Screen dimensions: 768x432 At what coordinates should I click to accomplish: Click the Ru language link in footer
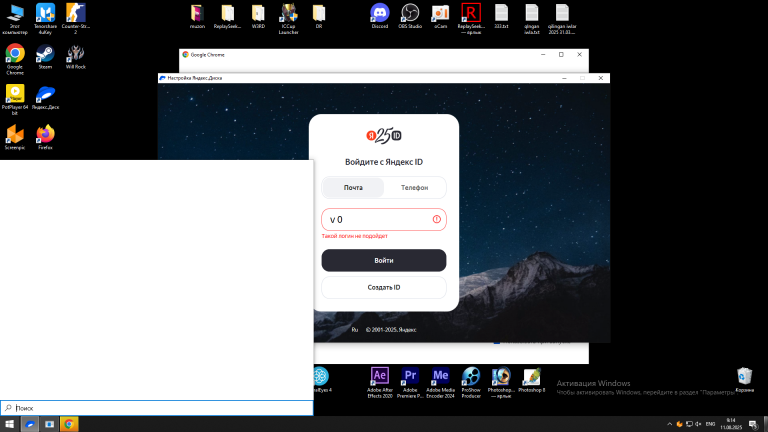[355, 330]
